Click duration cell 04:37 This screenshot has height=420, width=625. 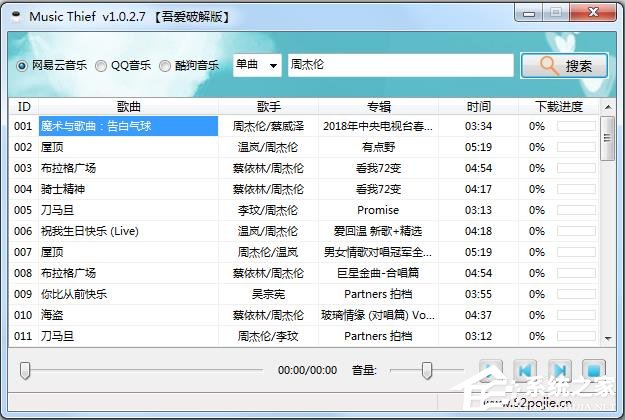478,315
